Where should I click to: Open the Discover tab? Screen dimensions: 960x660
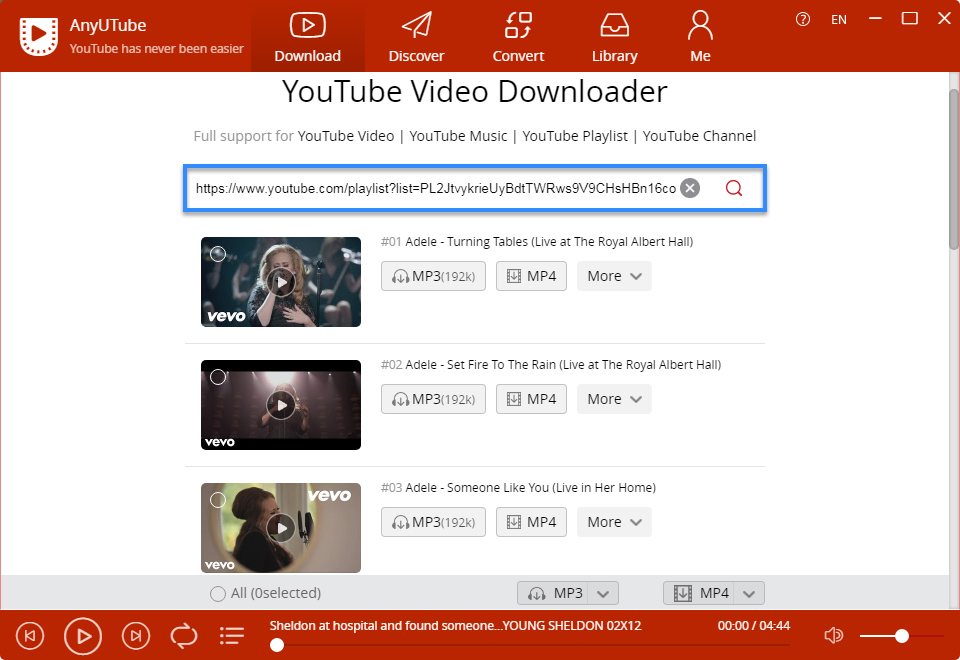416,37
